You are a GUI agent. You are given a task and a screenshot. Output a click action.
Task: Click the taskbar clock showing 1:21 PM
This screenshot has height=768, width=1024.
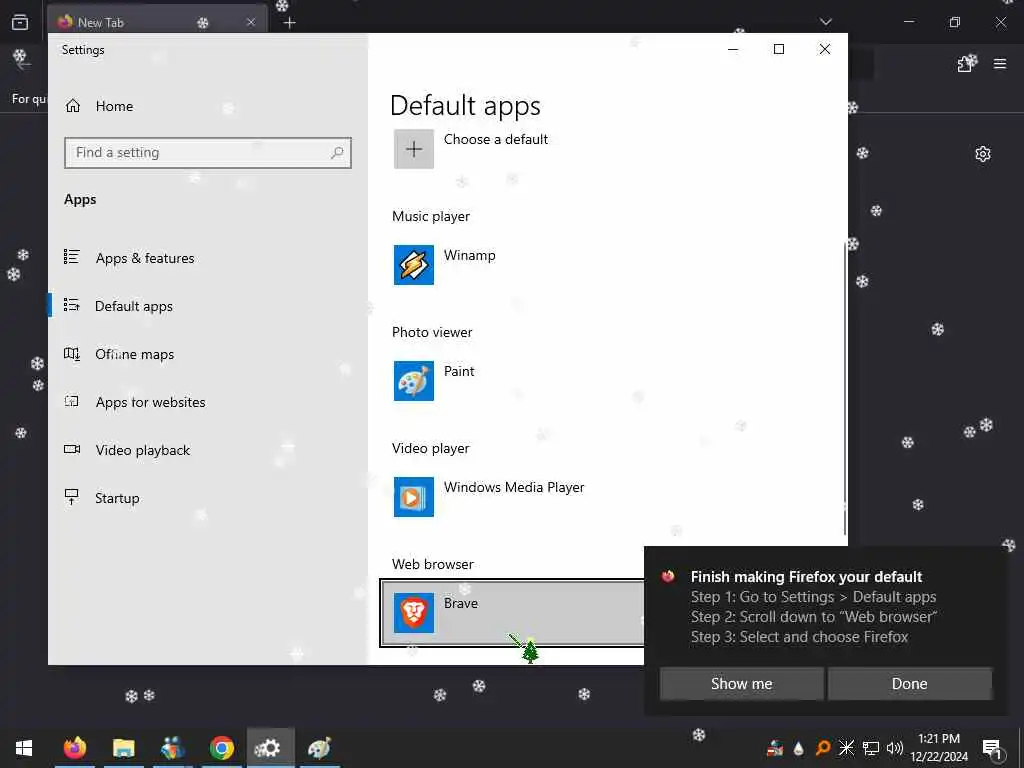coord(938,748)
